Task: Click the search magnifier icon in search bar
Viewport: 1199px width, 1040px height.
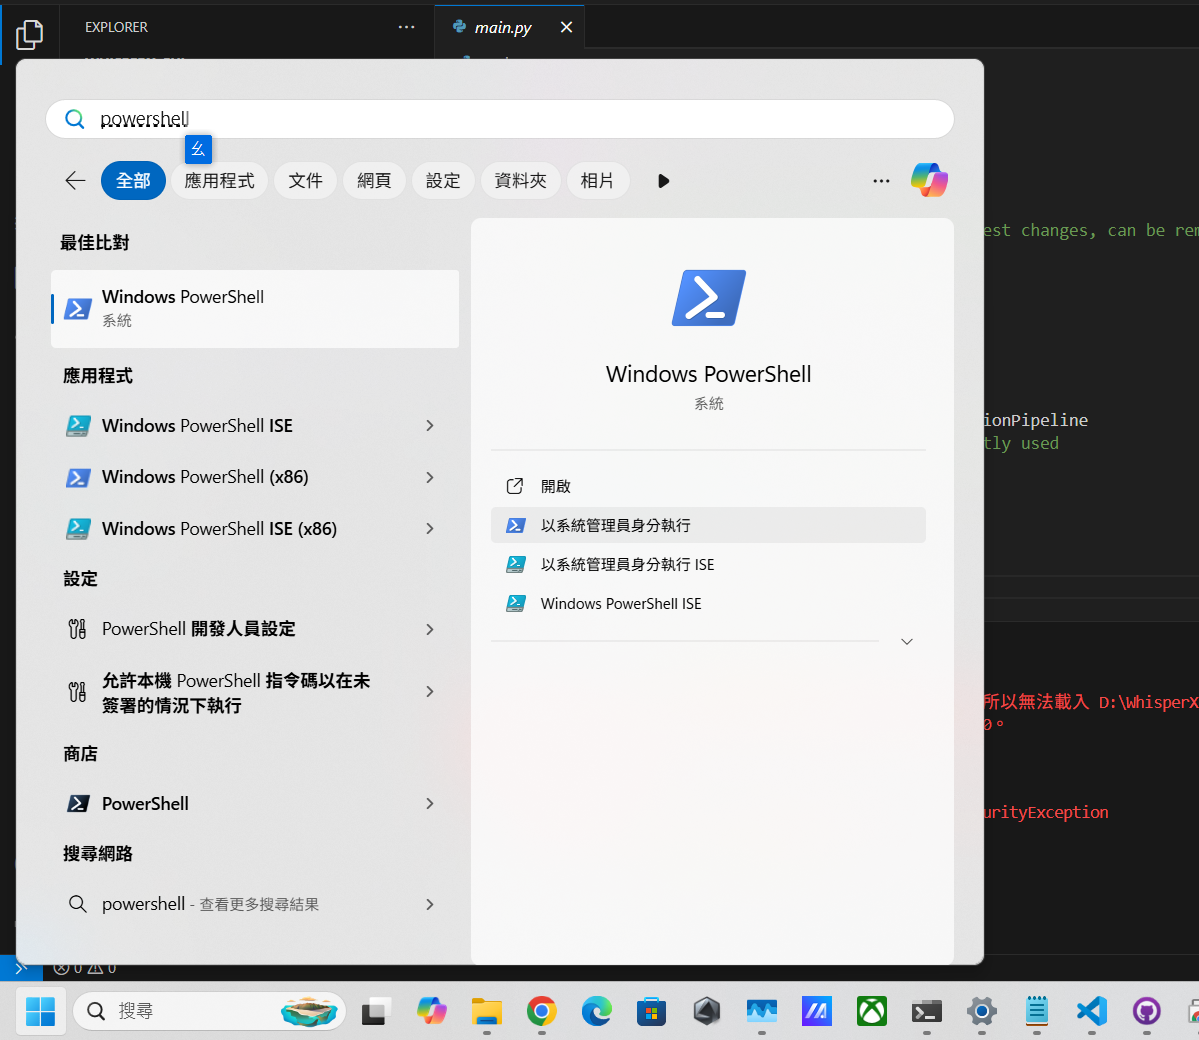Action: [74, 119]
